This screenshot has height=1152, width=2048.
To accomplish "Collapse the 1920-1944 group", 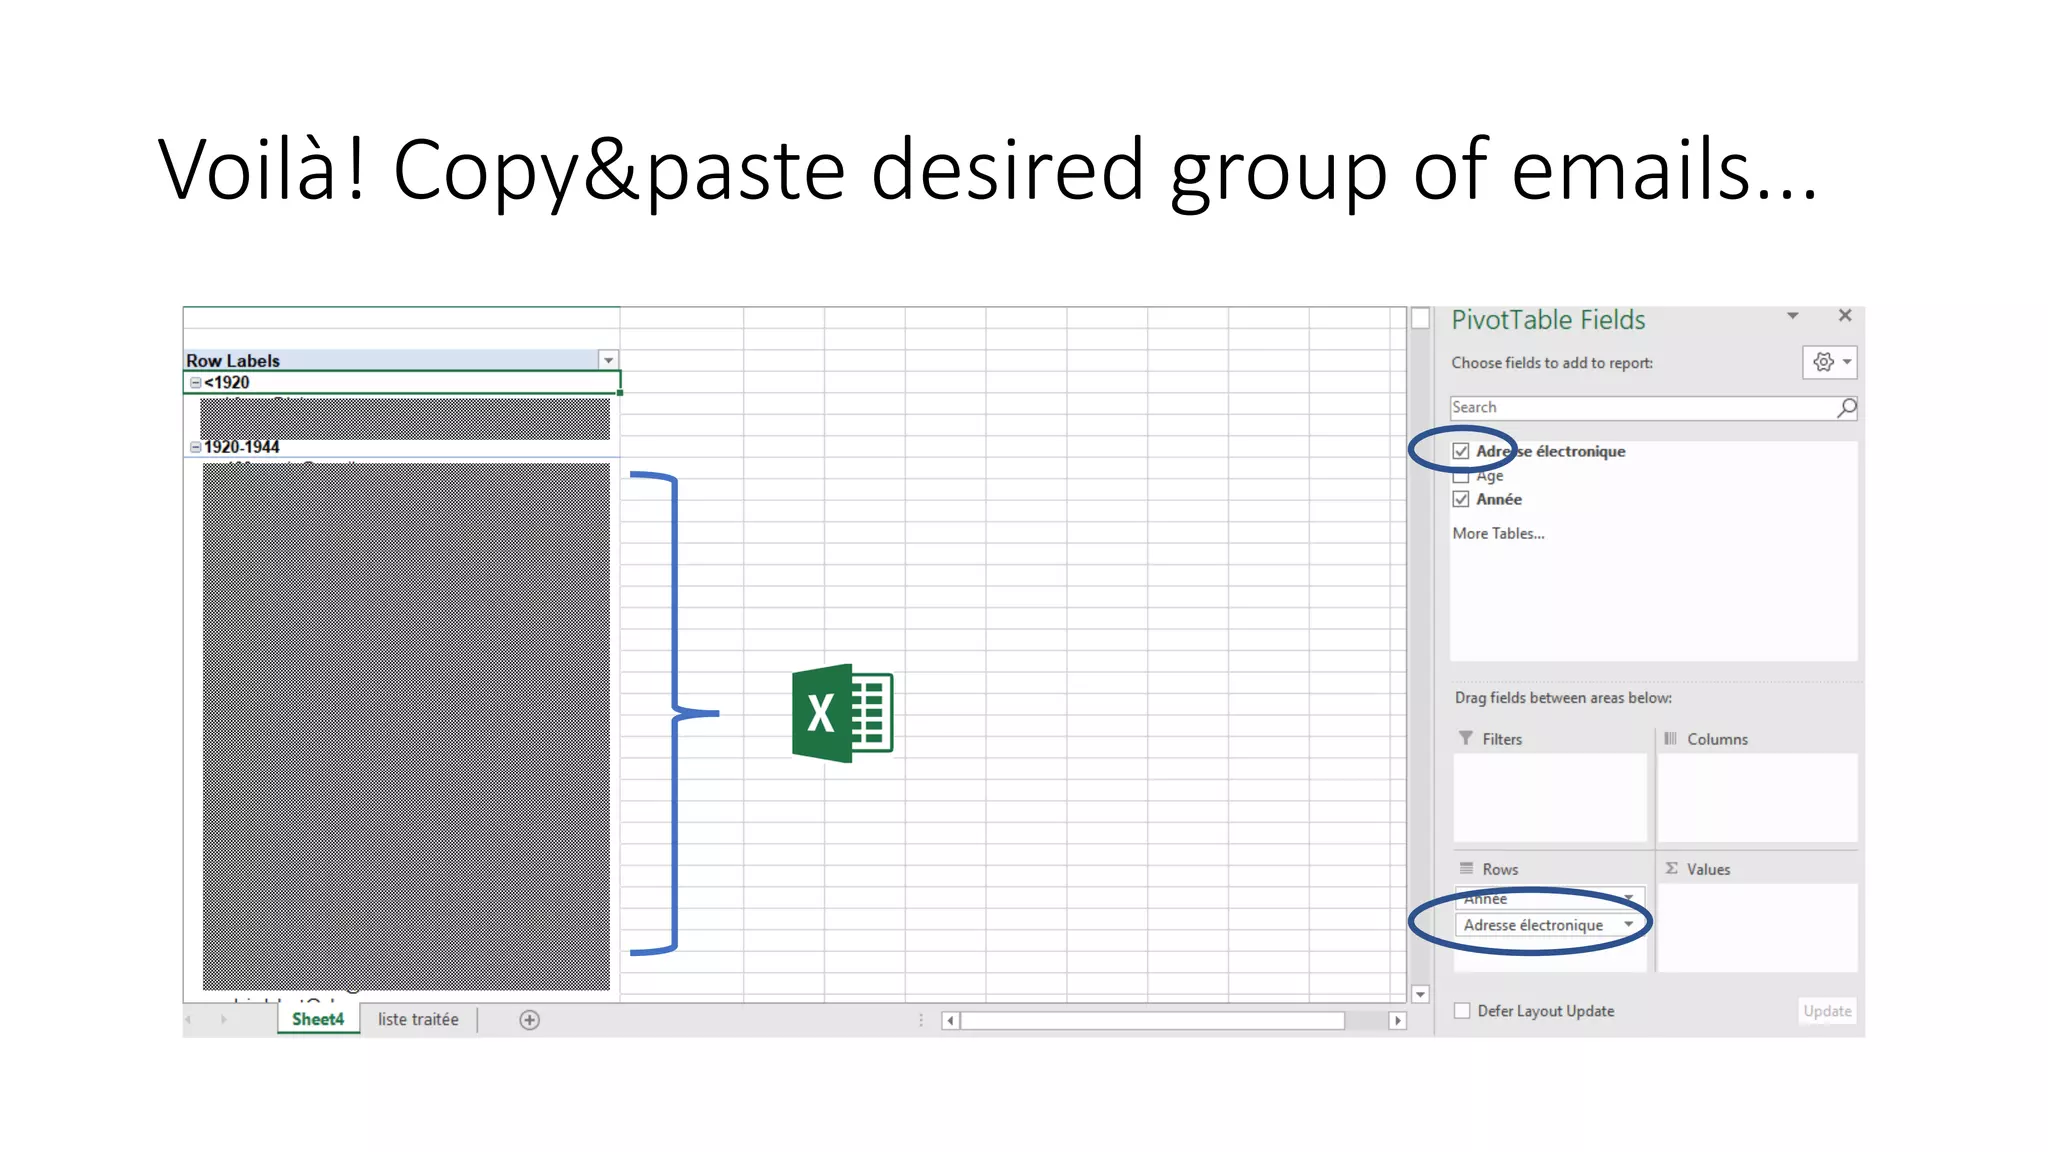I will coord(196,447).
